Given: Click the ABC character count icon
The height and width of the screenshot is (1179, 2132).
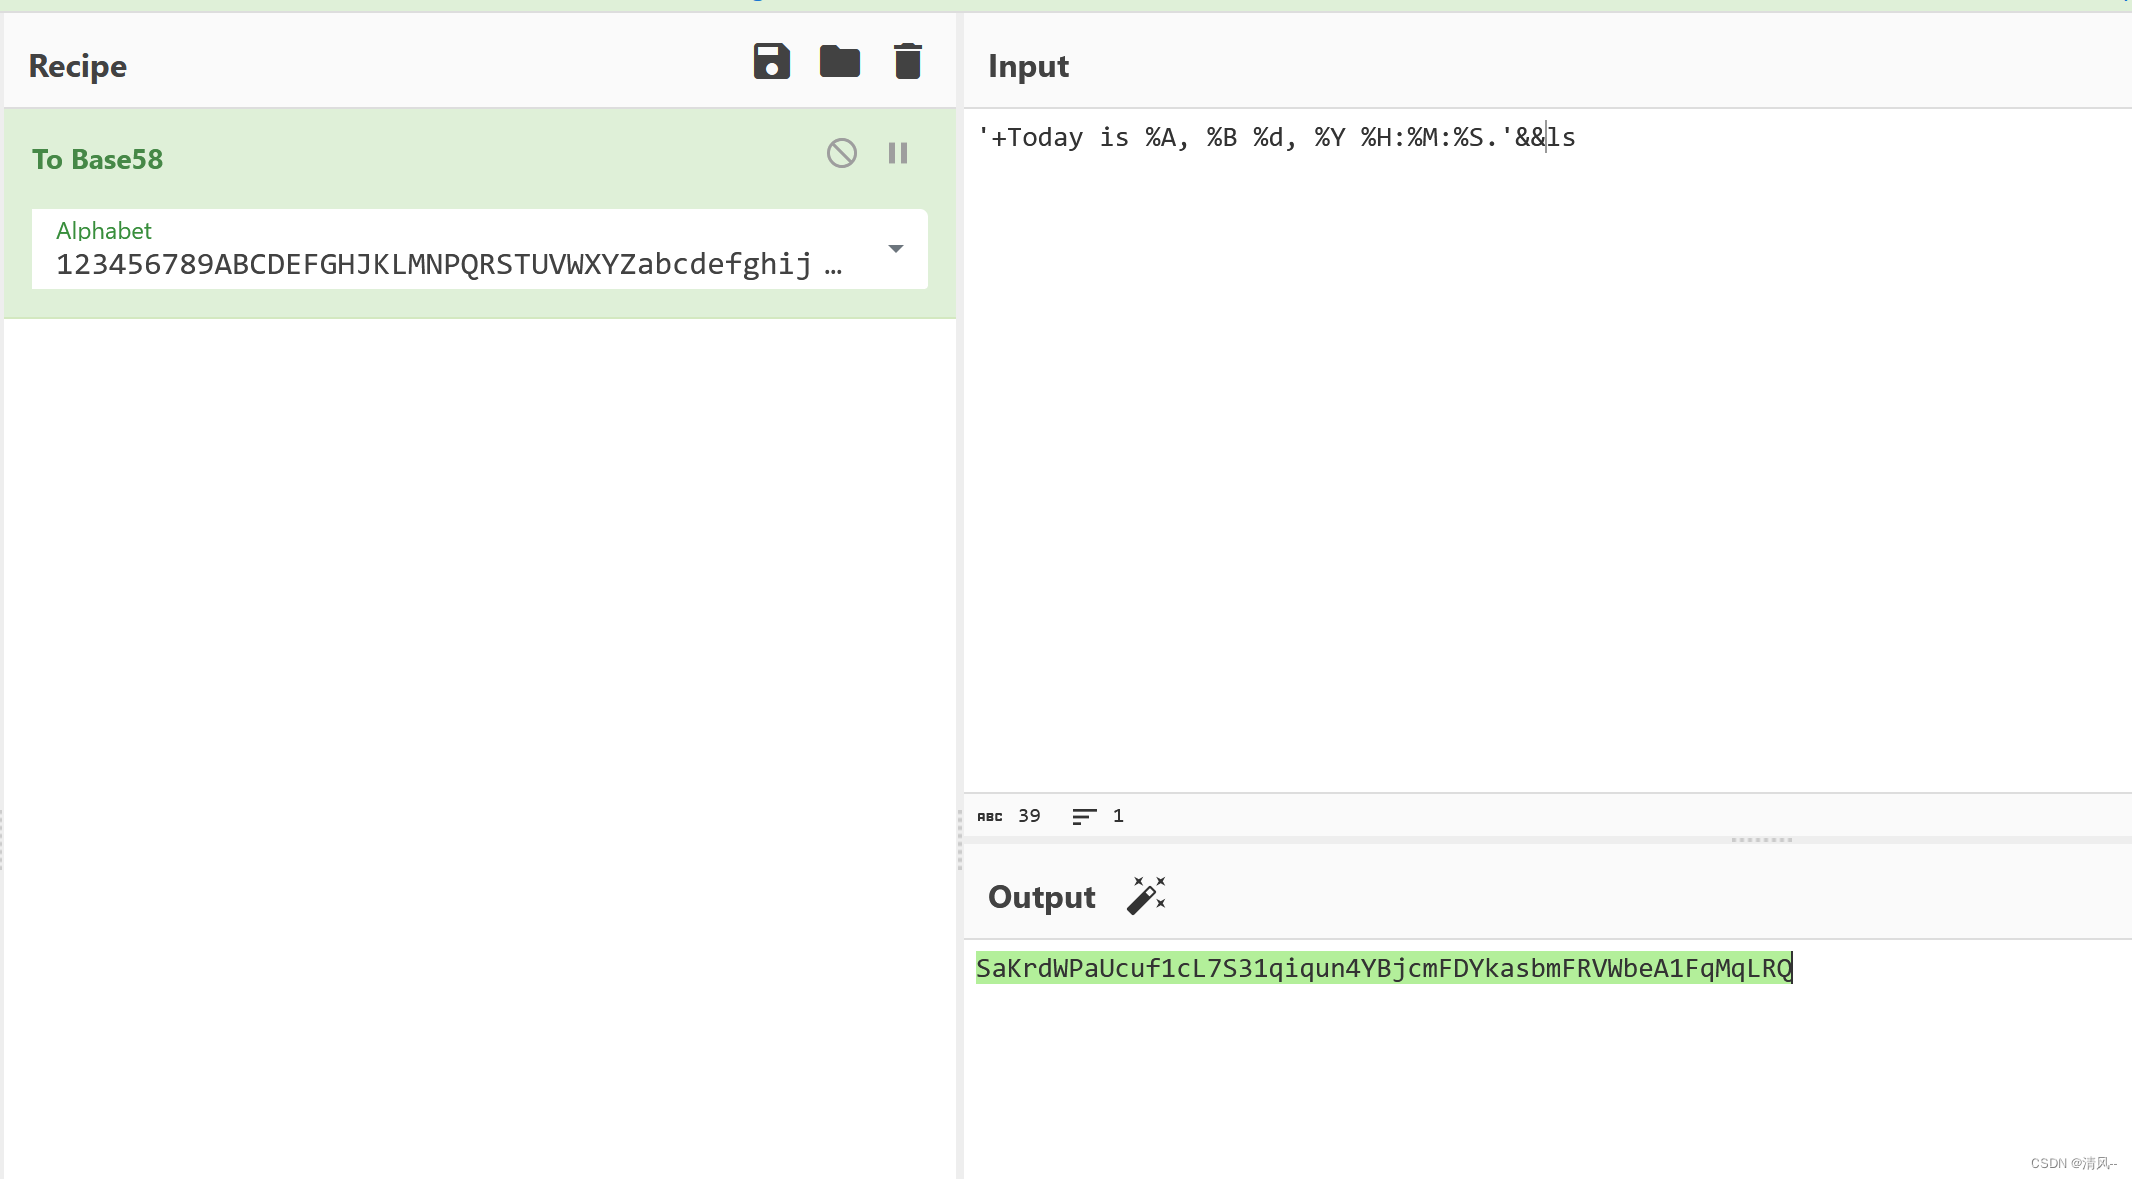Looking at the screenshot, I should pos(990,816).
